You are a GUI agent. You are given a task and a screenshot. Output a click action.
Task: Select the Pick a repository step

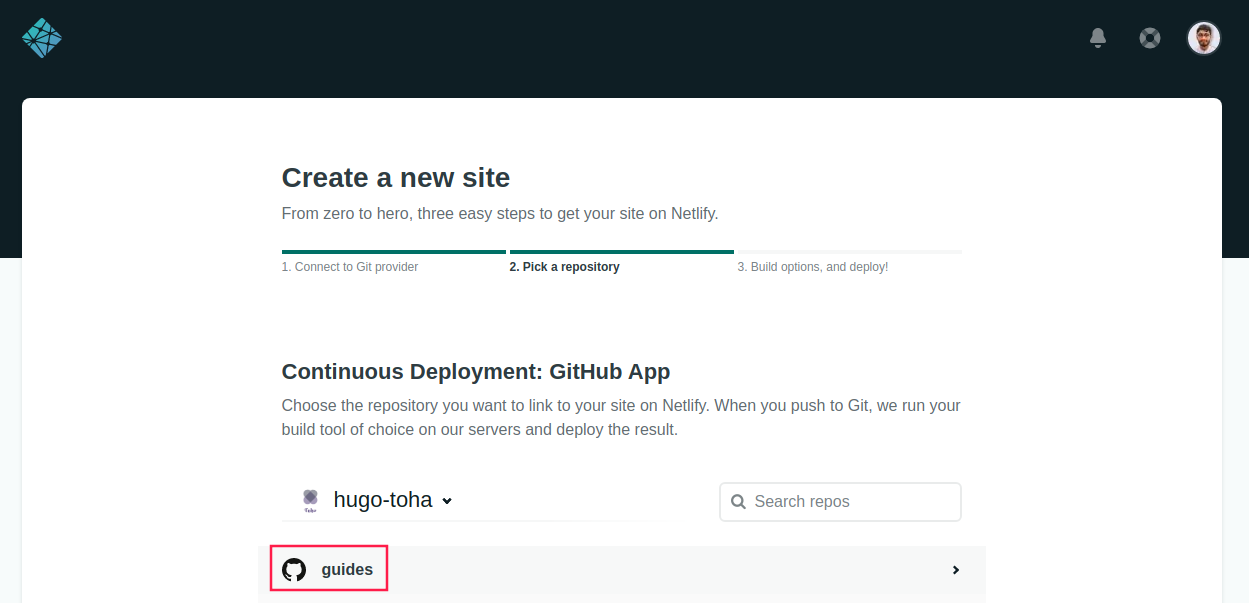click(x=564, y=267)
